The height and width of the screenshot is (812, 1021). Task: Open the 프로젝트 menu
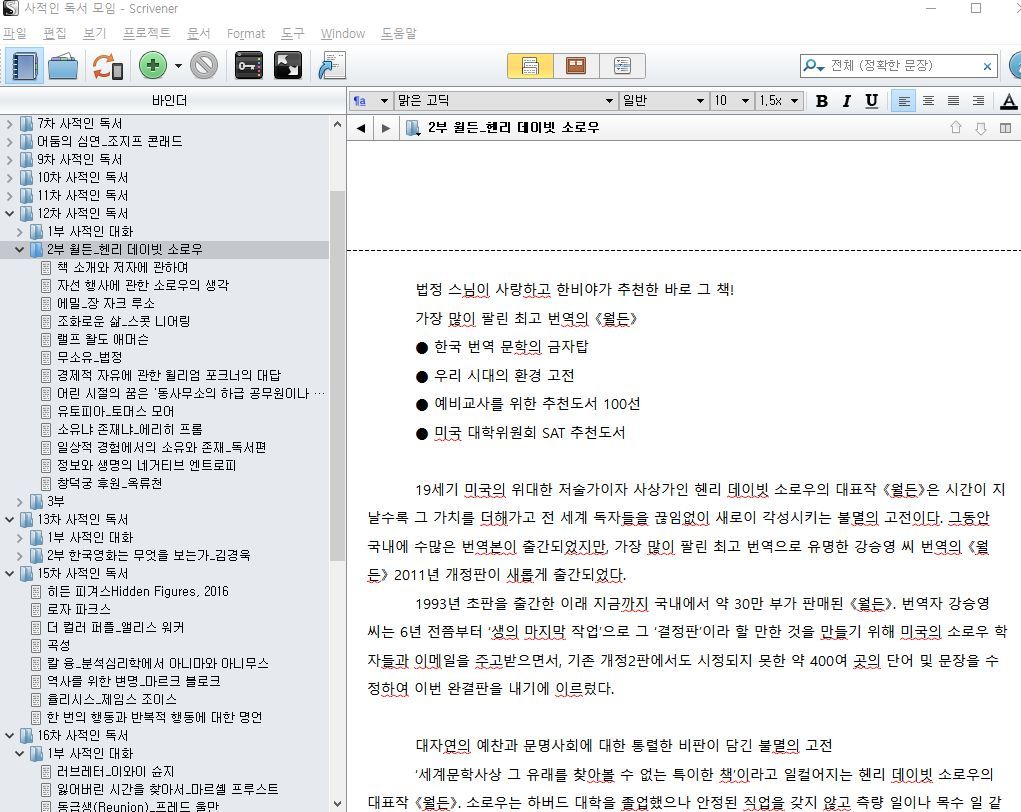(x=147, y=33)
